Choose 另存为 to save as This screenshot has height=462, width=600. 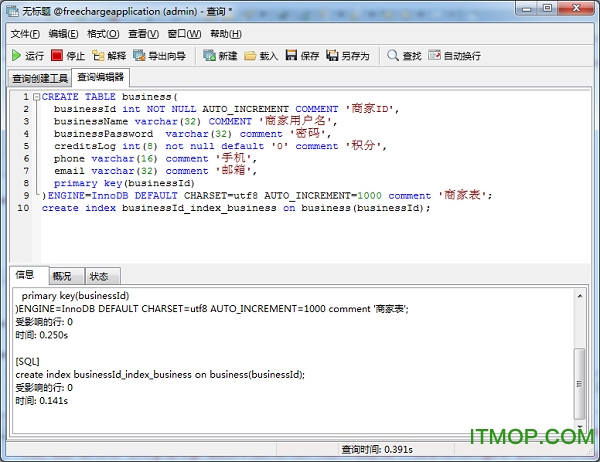tap(346, 56)
